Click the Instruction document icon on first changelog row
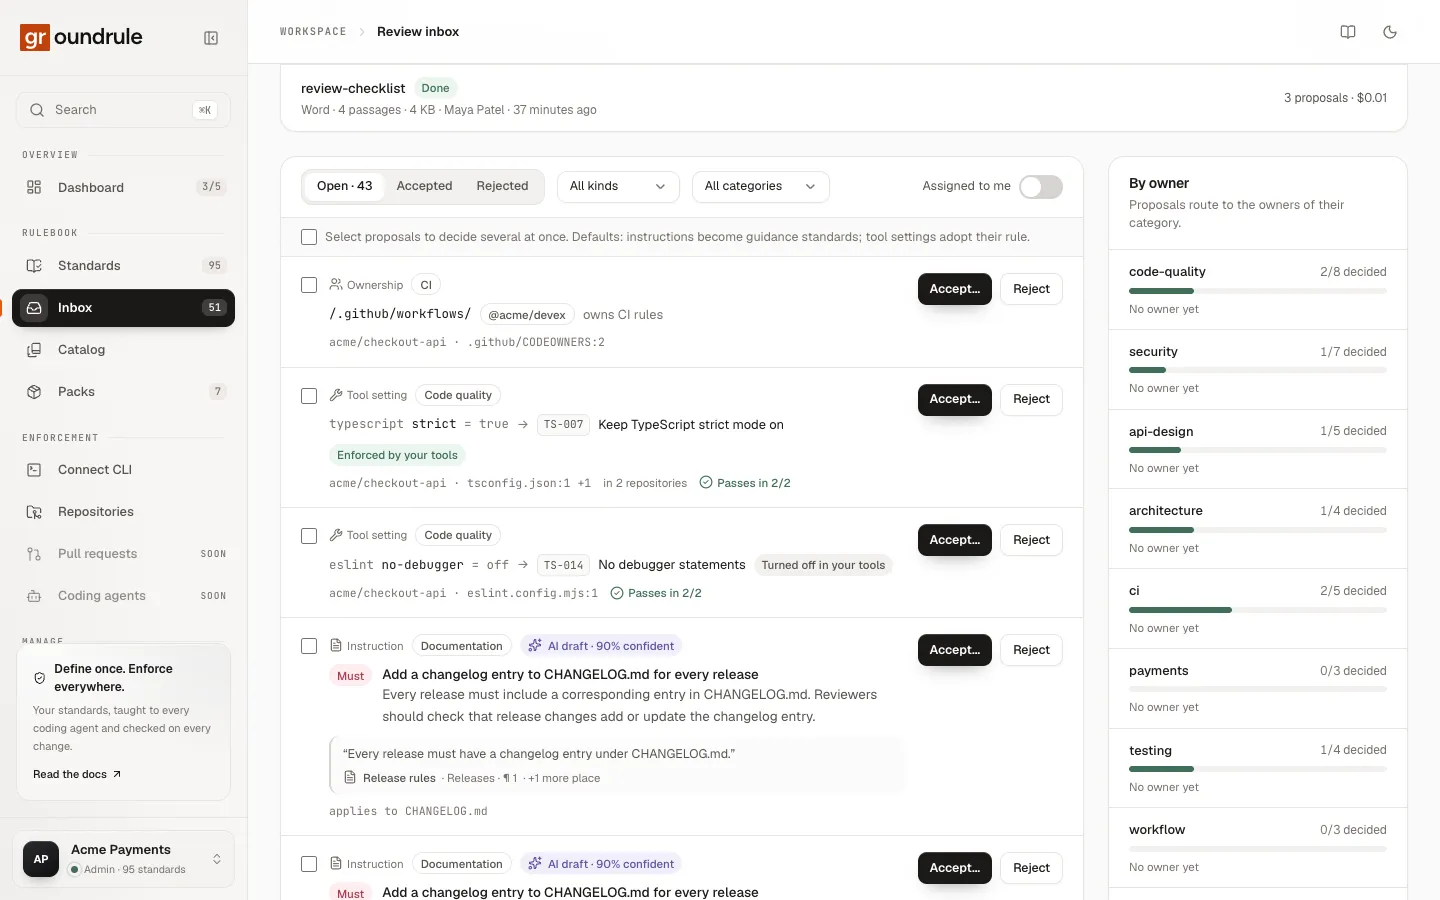The width and height of the screenshot is (1440, 900). coord(336,646)
